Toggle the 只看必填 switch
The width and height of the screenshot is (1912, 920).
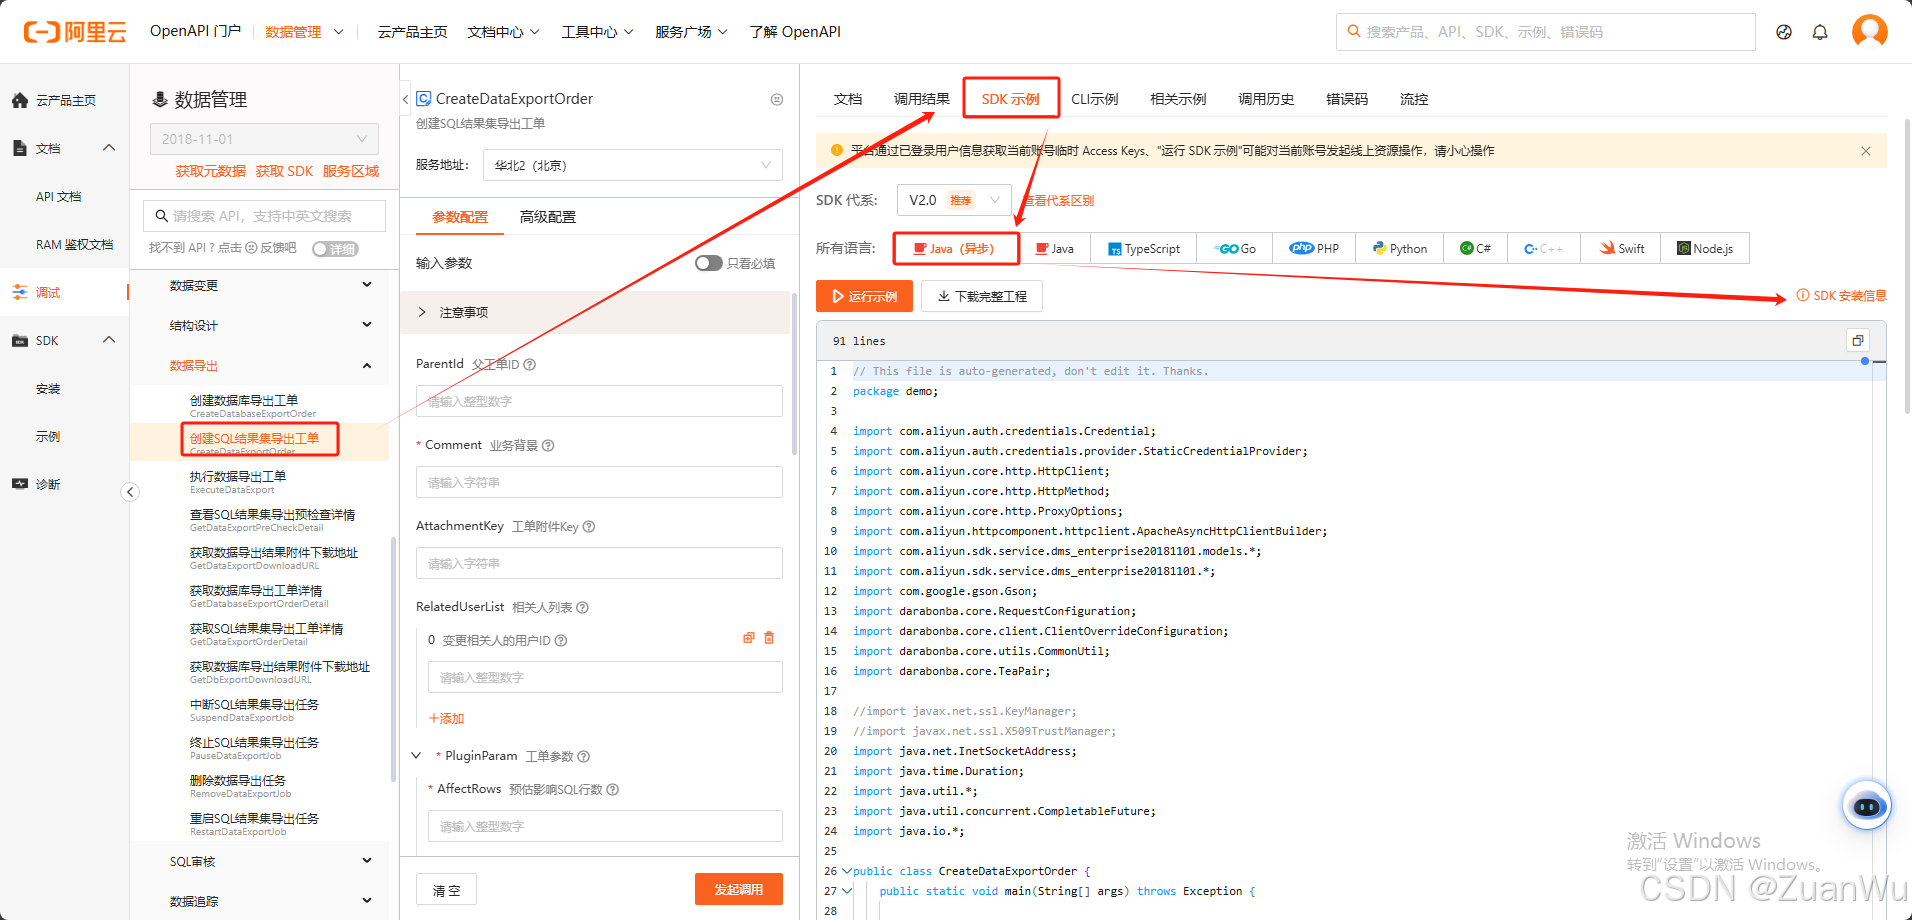(708, 263)
